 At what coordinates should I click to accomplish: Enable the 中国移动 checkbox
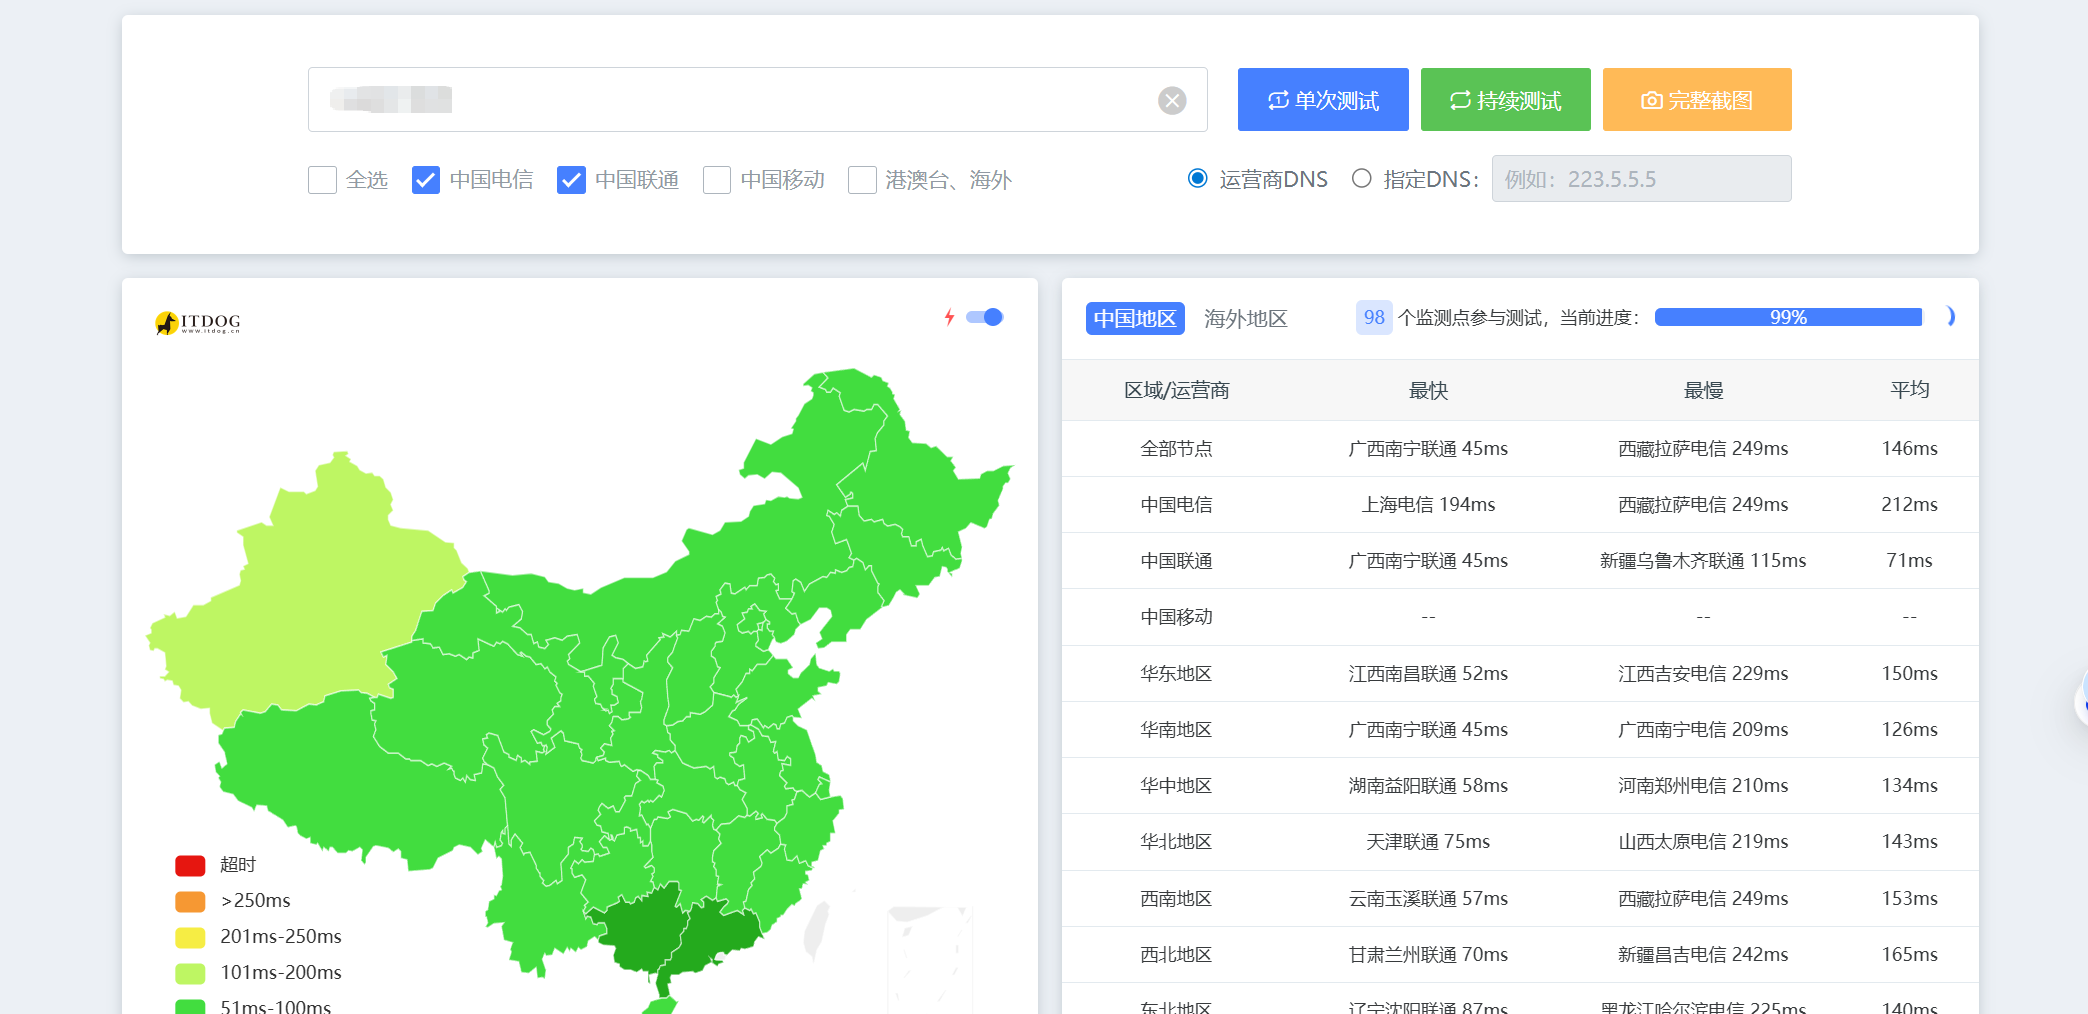coord(717,180)
